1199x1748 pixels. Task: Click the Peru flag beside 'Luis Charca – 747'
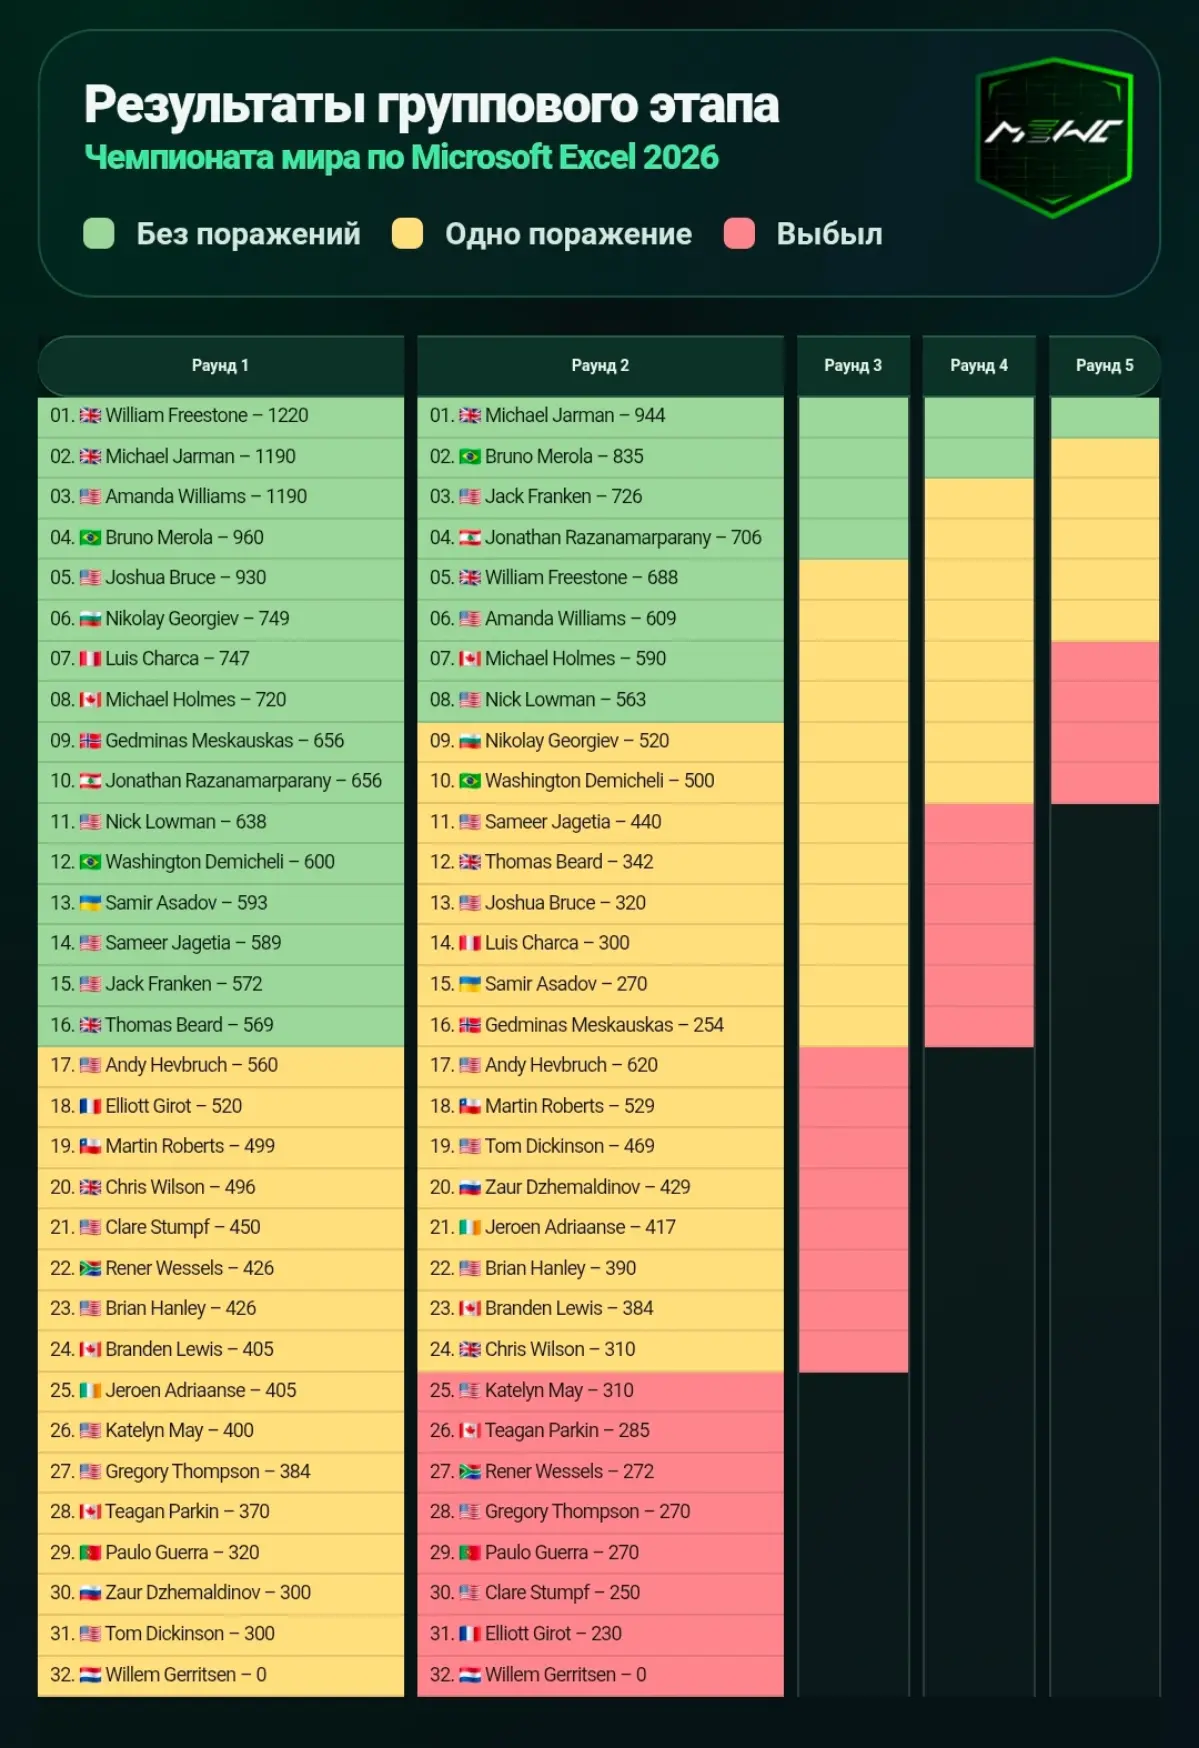click(90, 659)
